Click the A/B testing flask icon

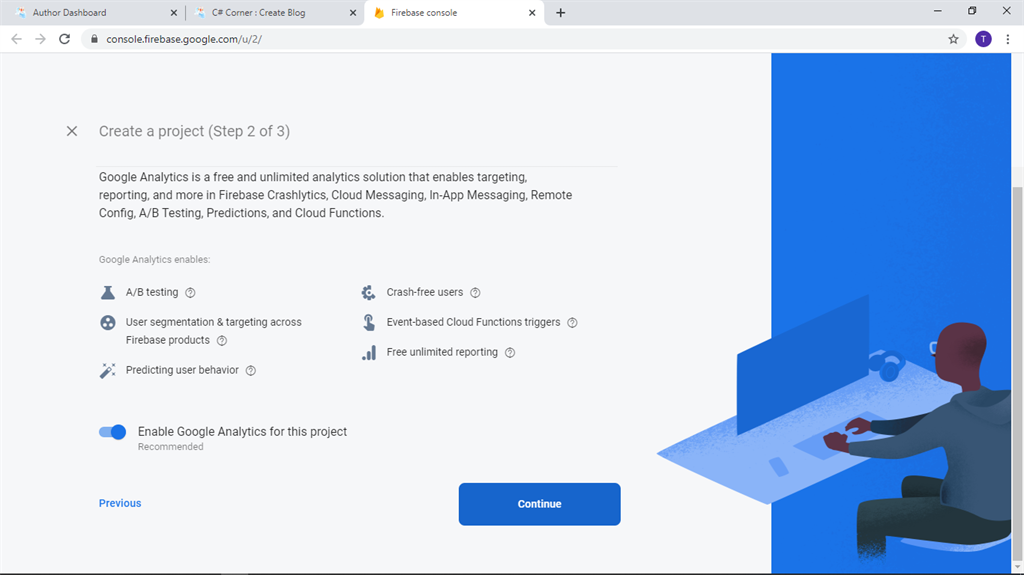click(x=108, y=292)
